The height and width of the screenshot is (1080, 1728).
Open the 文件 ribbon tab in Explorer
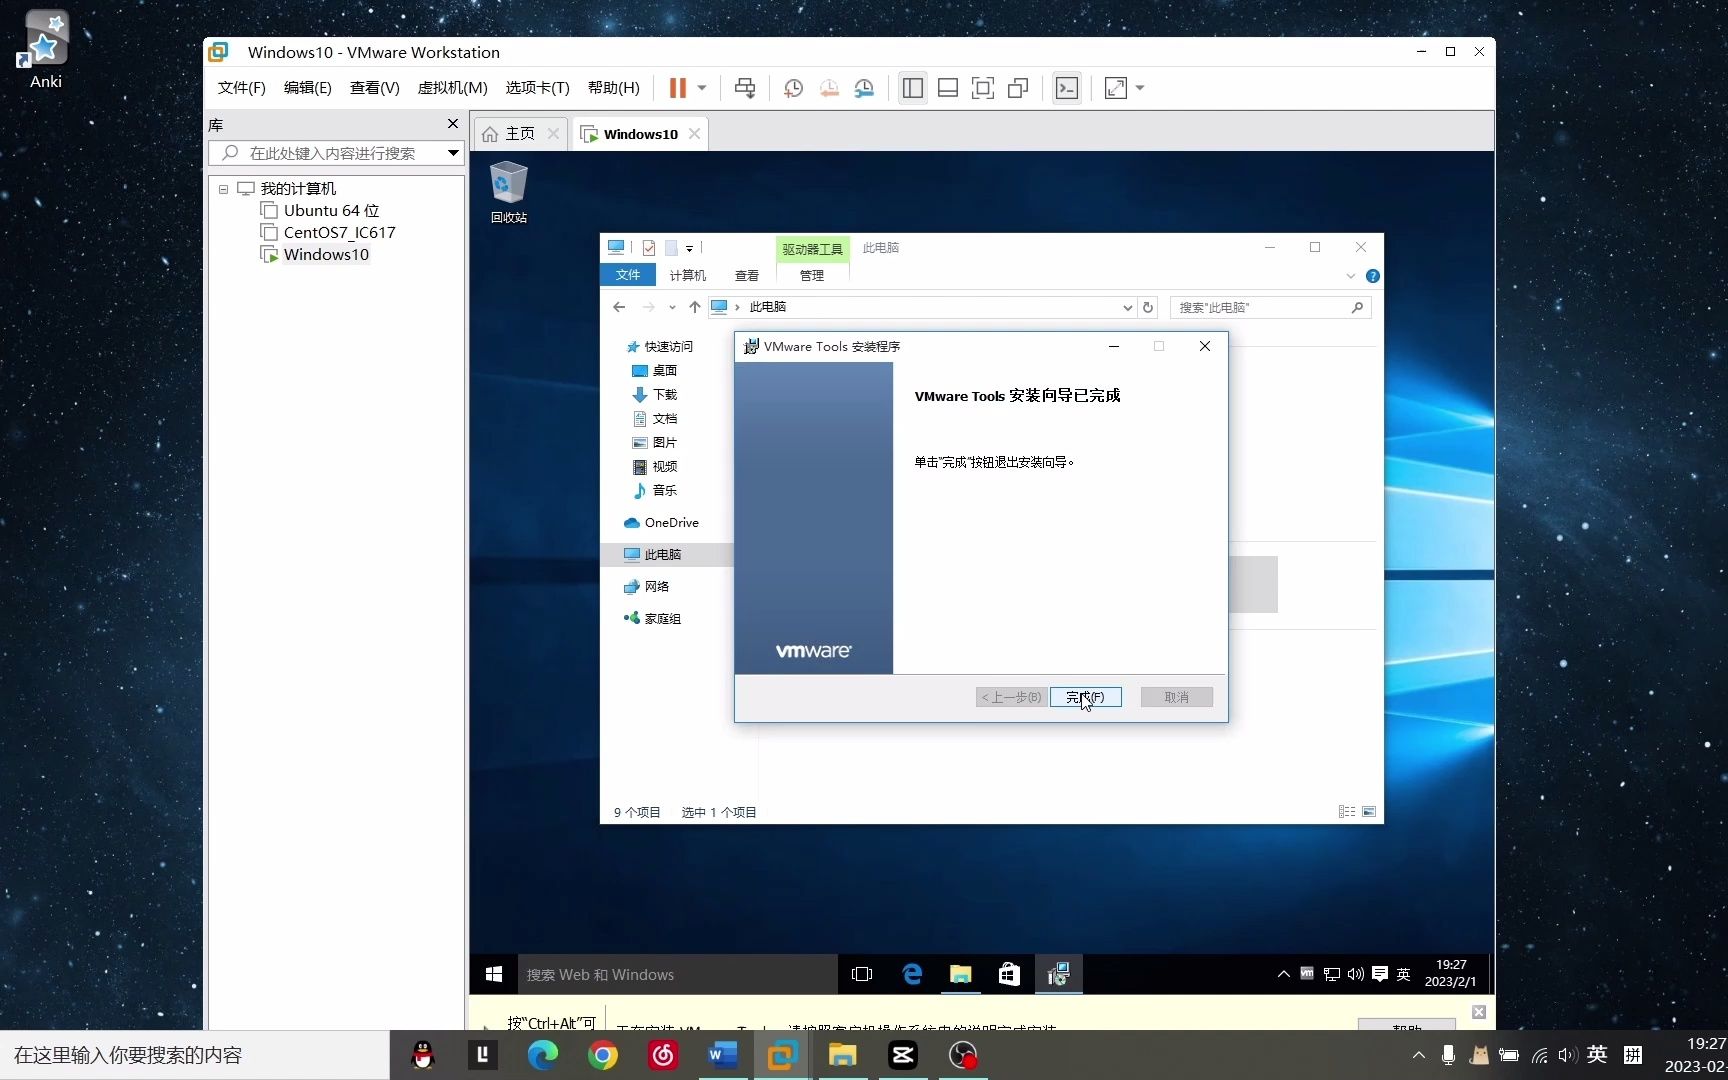click(x=628, y=275)
